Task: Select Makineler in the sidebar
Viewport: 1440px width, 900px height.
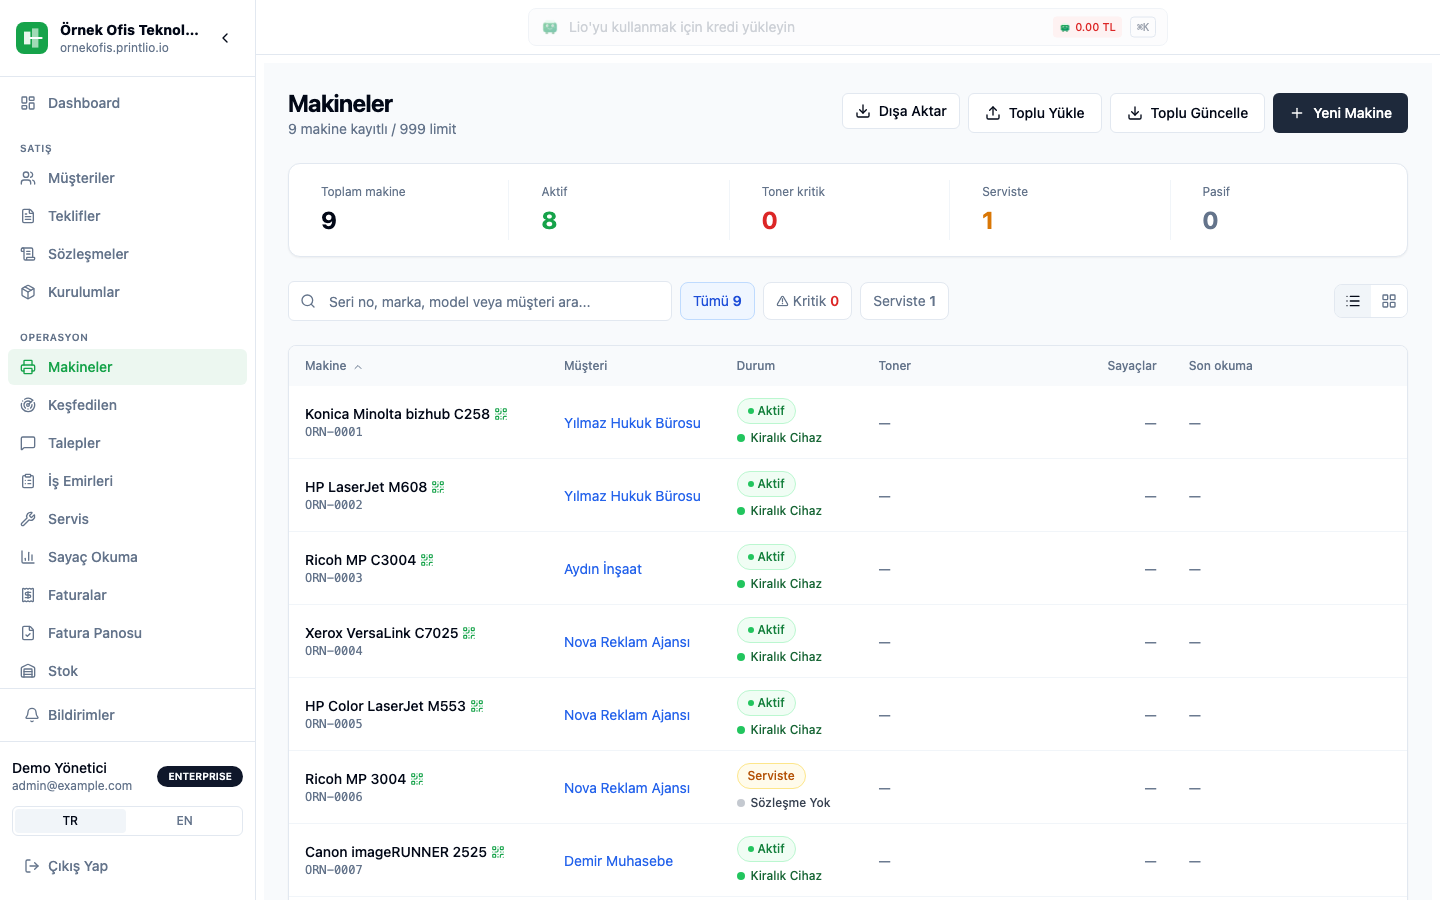Action: pyautogui.click(x=127, y=367)
